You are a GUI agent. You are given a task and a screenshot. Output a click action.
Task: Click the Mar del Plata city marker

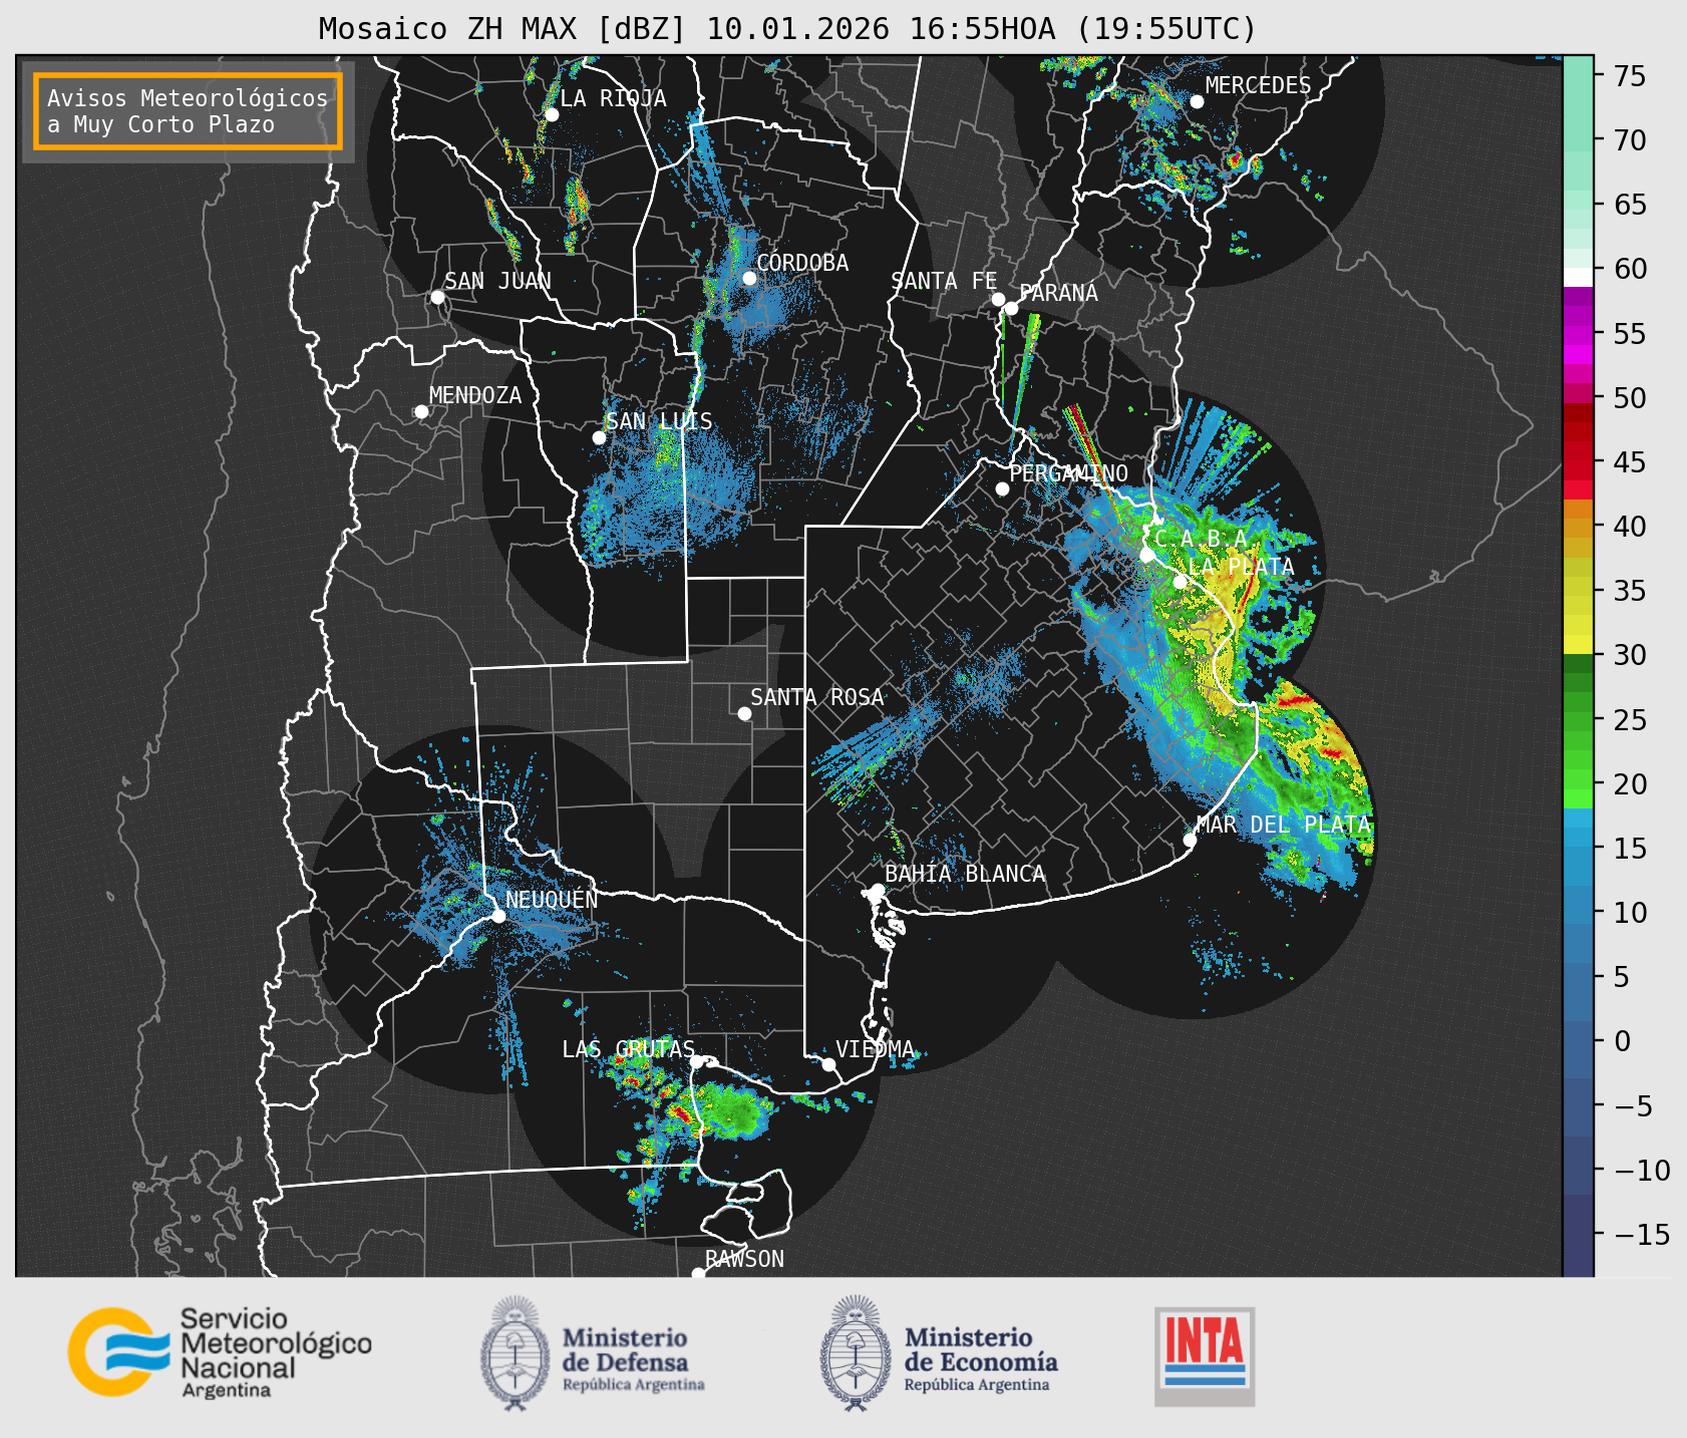1189,840
